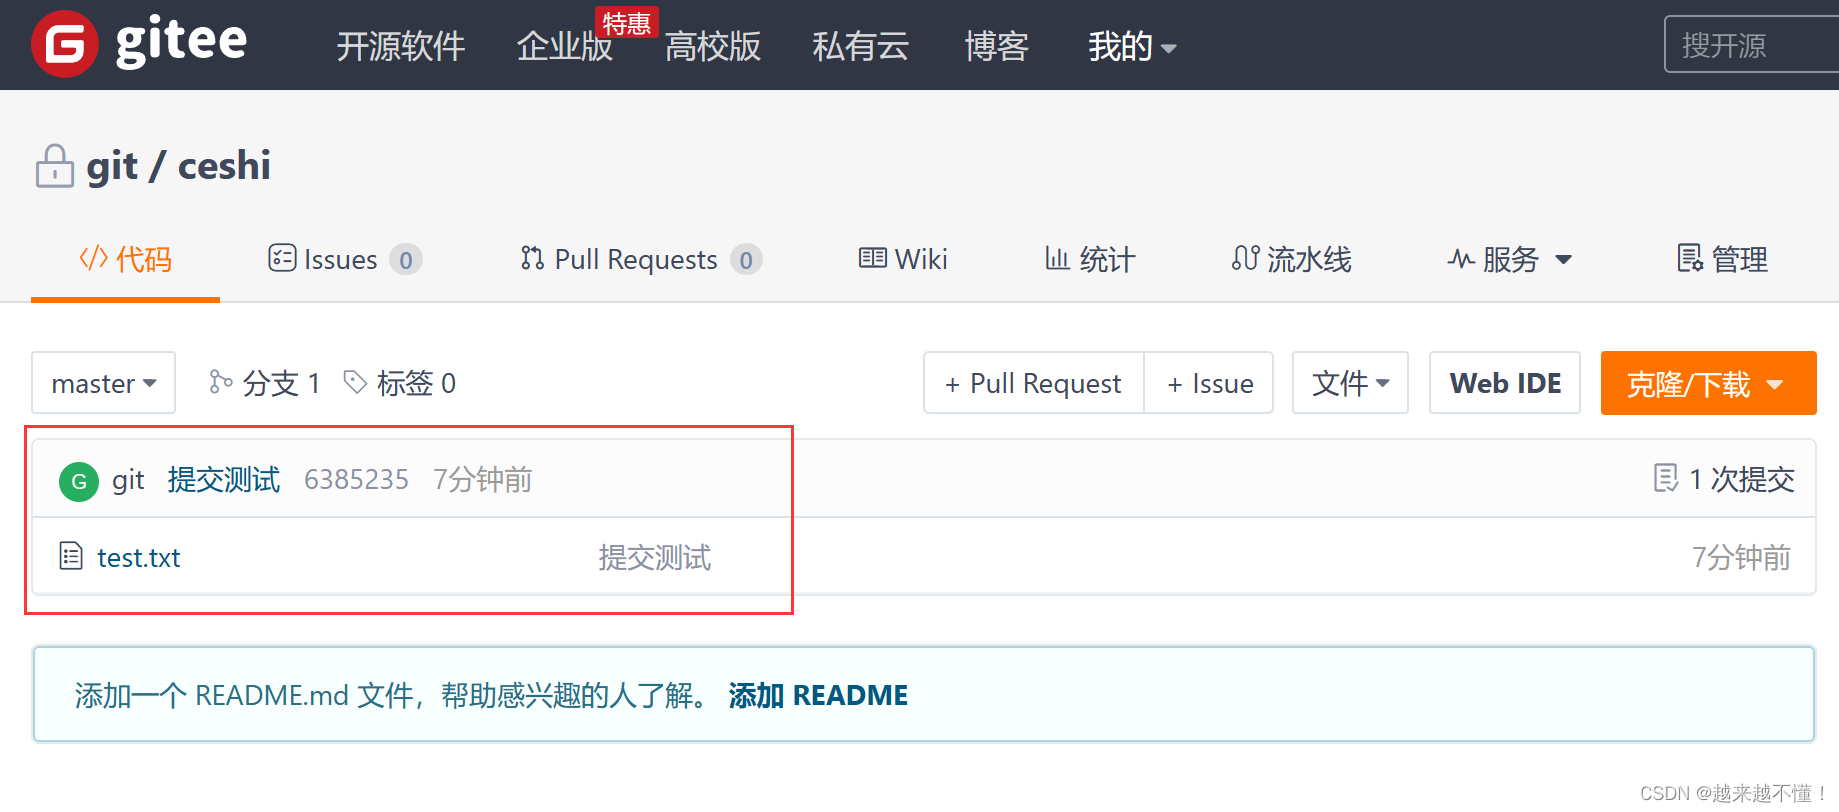Click the code brackets icon in 代码 tab

pos(93,259)
